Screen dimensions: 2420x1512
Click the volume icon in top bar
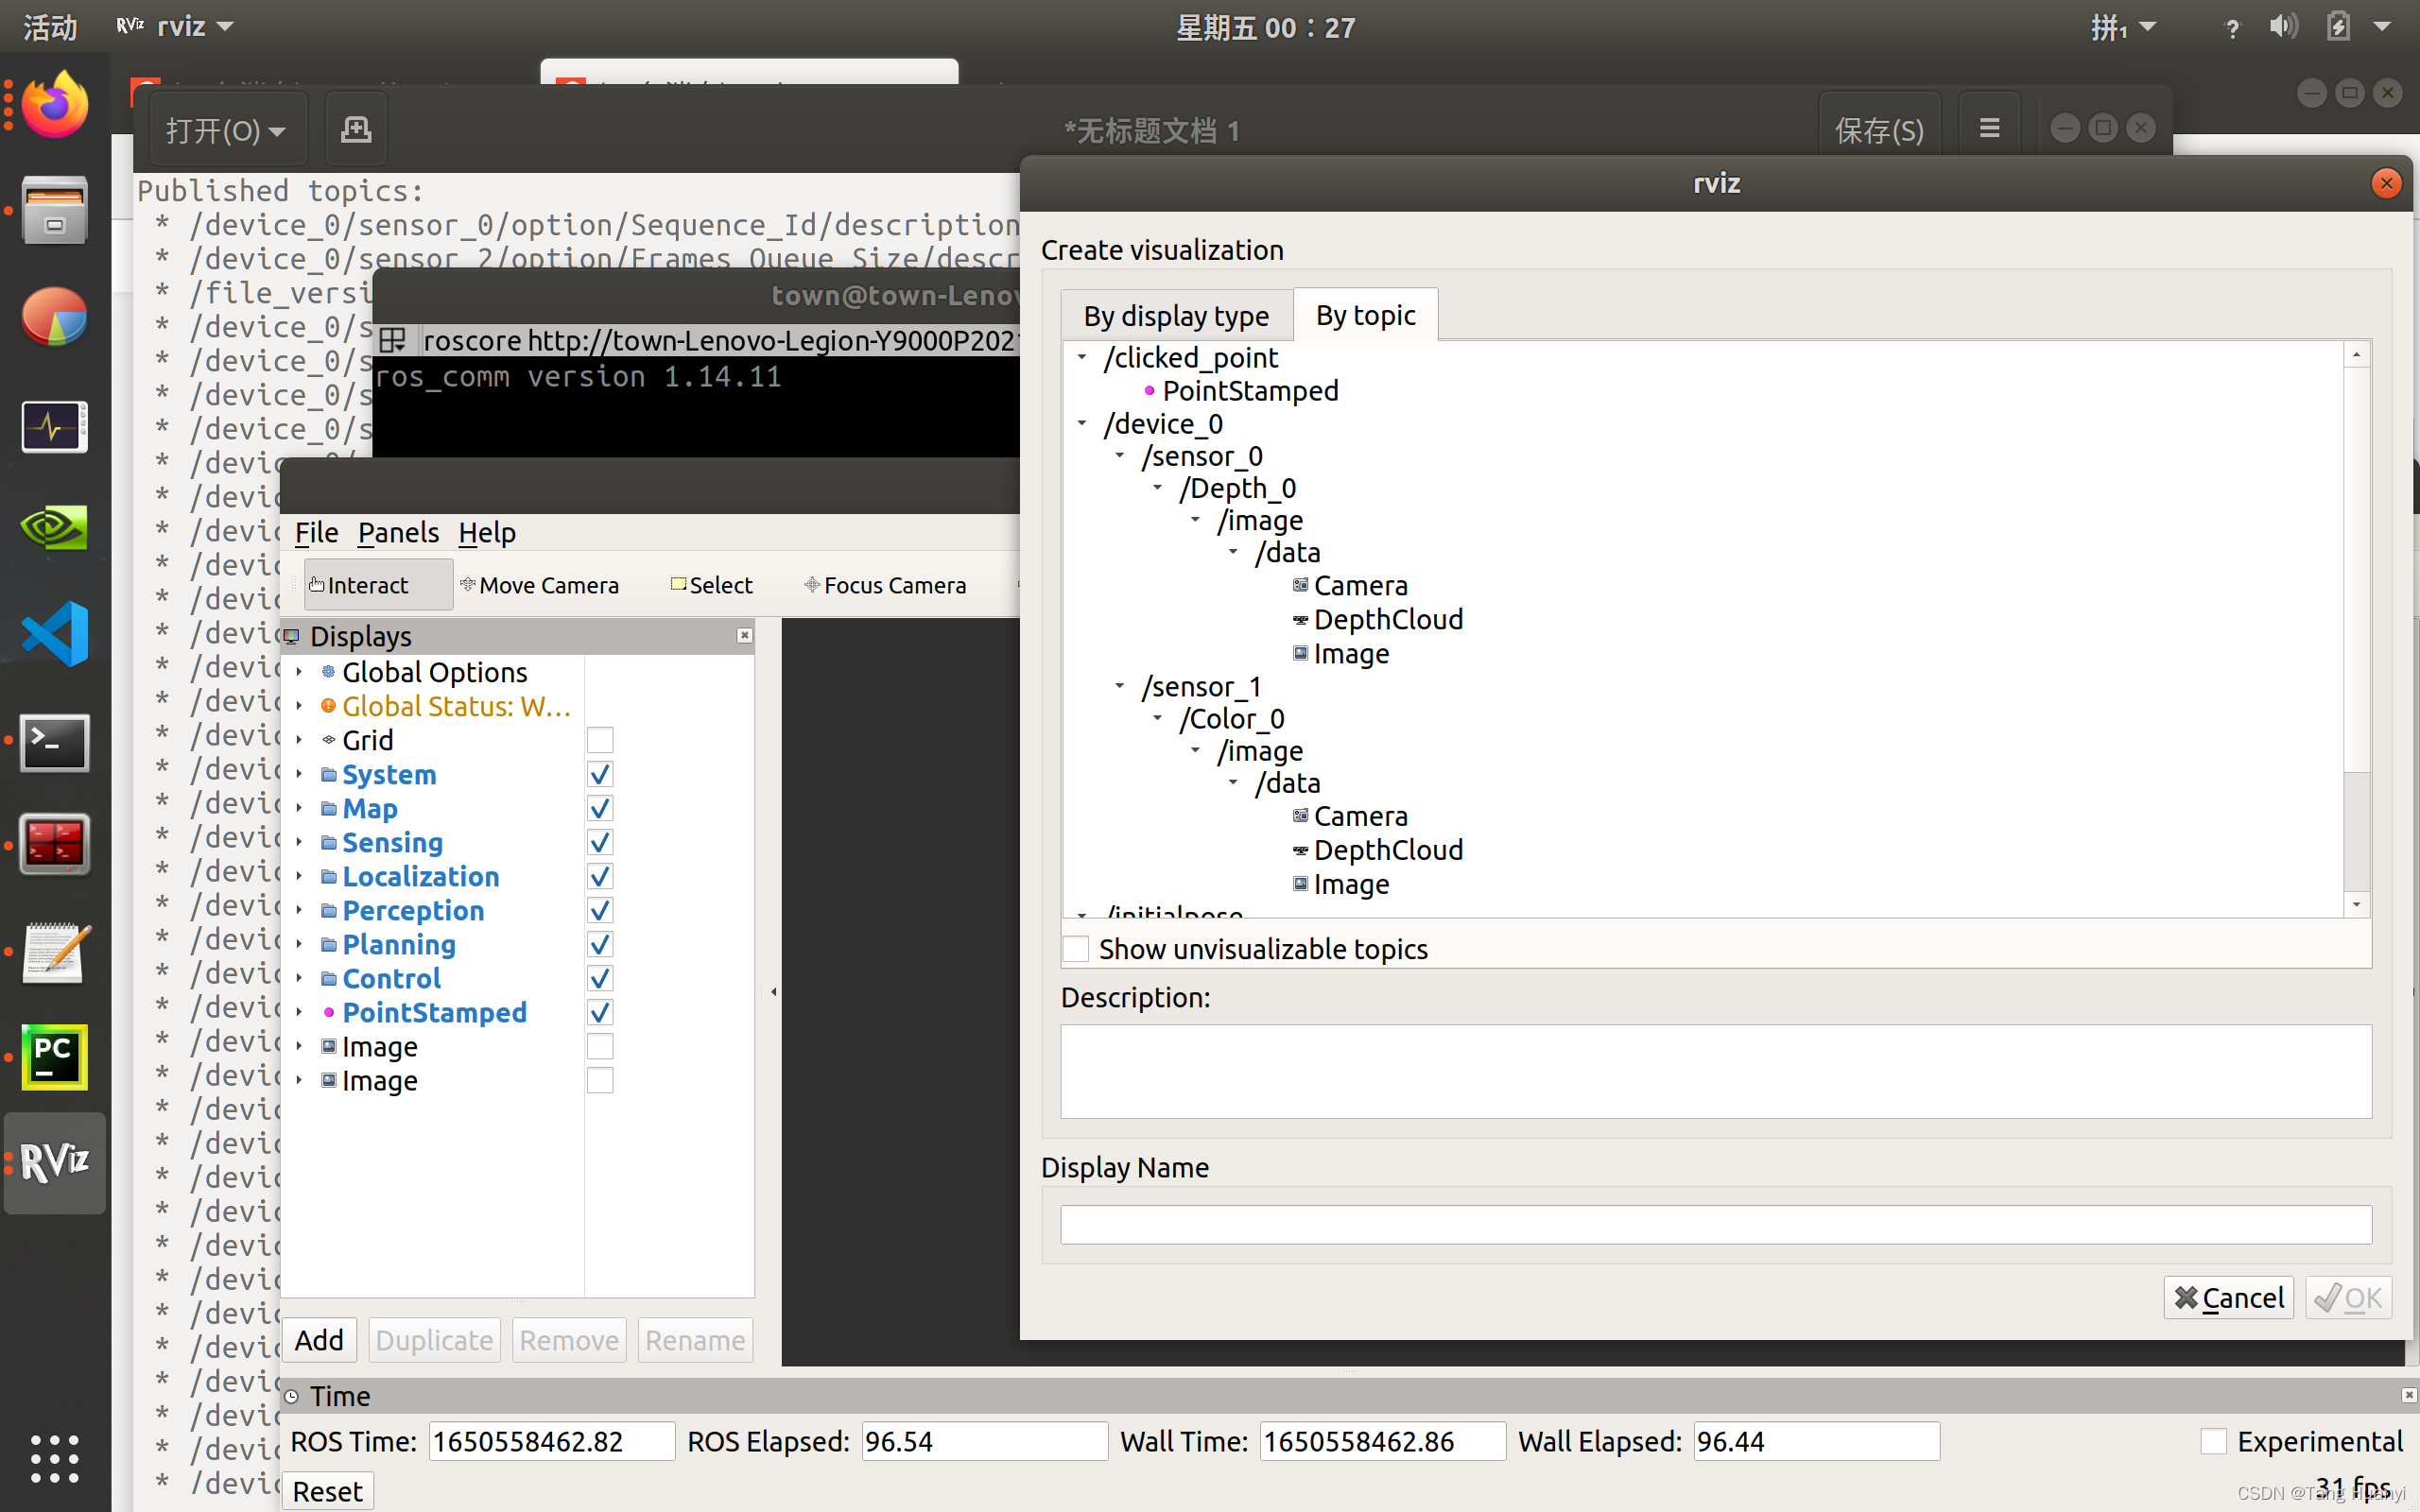click(x=2284, y=26)
